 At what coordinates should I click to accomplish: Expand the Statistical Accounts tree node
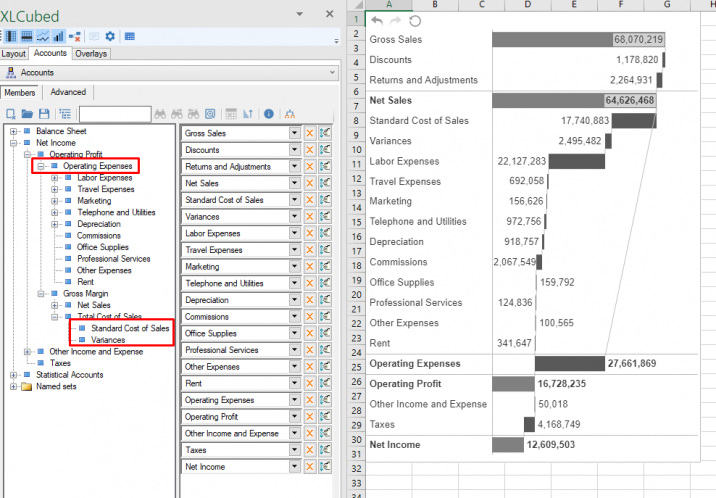(13, 375)
